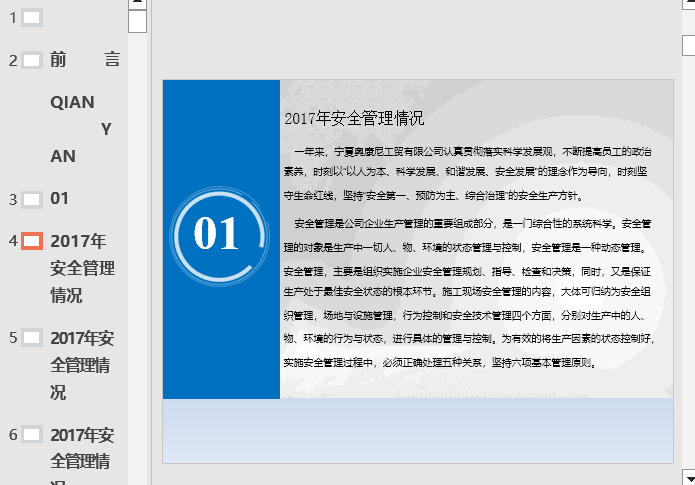Click the outline pane scrollbar thumb

(137, 21)
